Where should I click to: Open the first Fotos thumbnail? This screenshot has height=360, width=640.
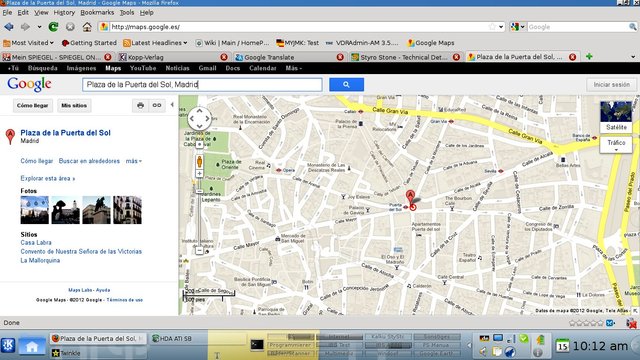coord(35,210)
